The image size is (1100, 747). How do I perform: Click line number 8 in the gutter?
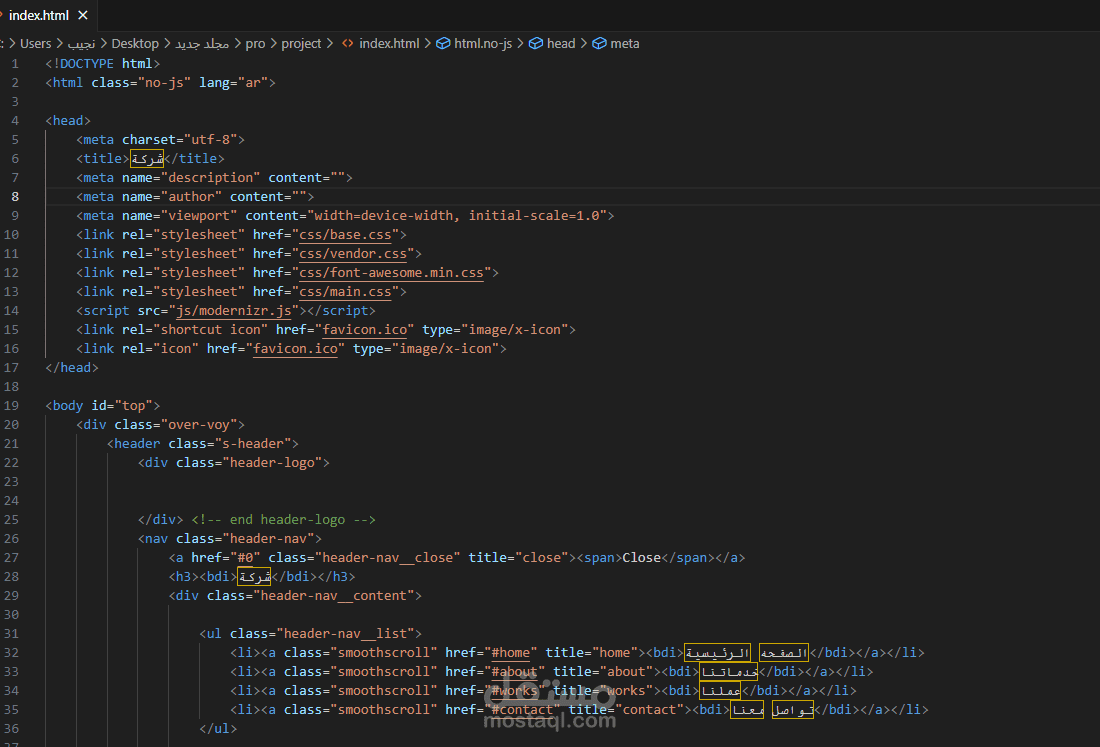click(15, 196)
